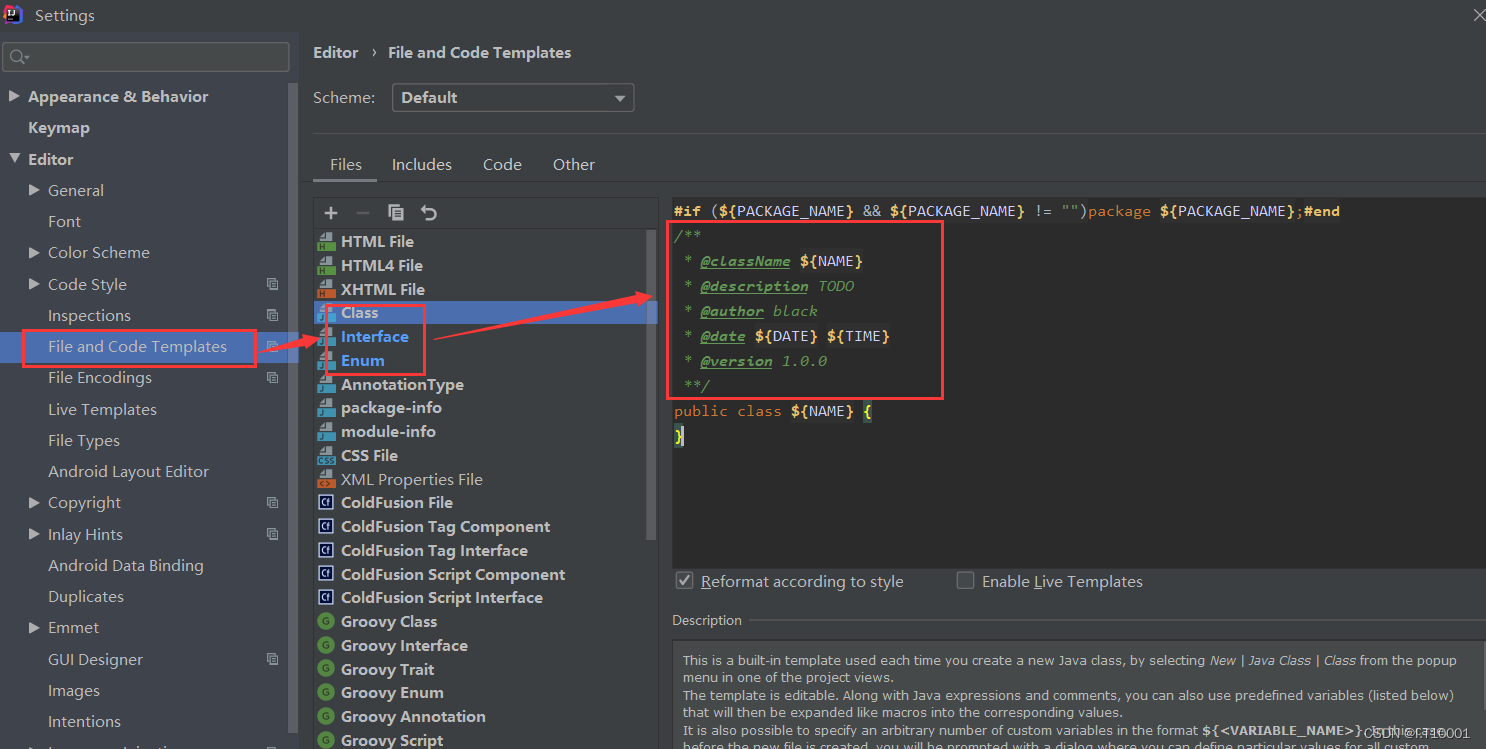Click the template list vertical scrollbar
Viewport: 1486px width, 749px height.
pos(652,385)
